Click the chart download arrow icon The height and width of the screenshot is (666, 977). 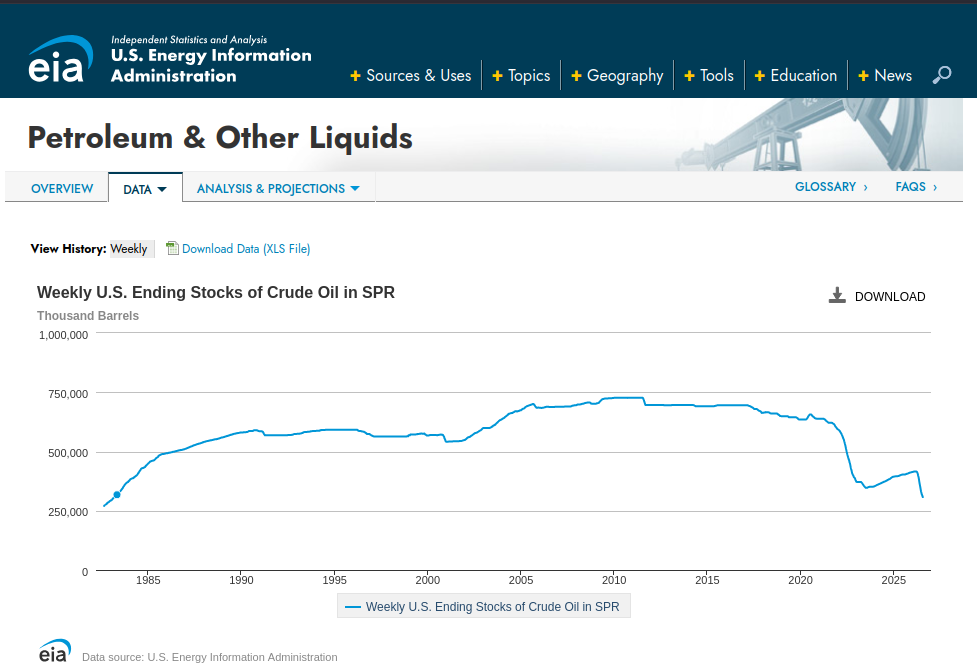coord(837,295)
